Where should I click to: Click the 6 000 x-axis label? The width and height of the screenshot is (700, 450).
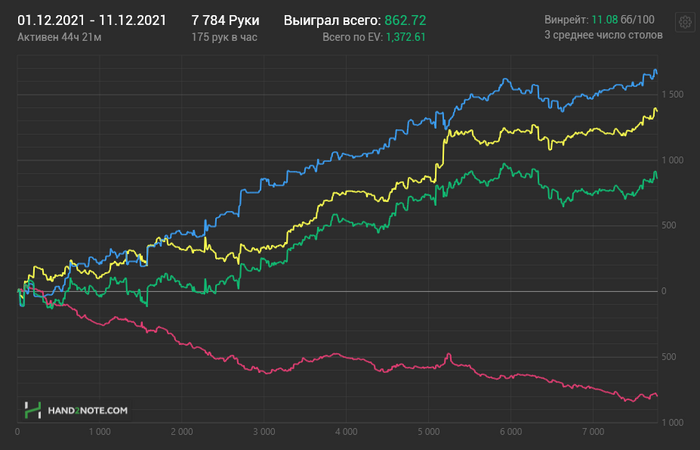coord(510,432)
